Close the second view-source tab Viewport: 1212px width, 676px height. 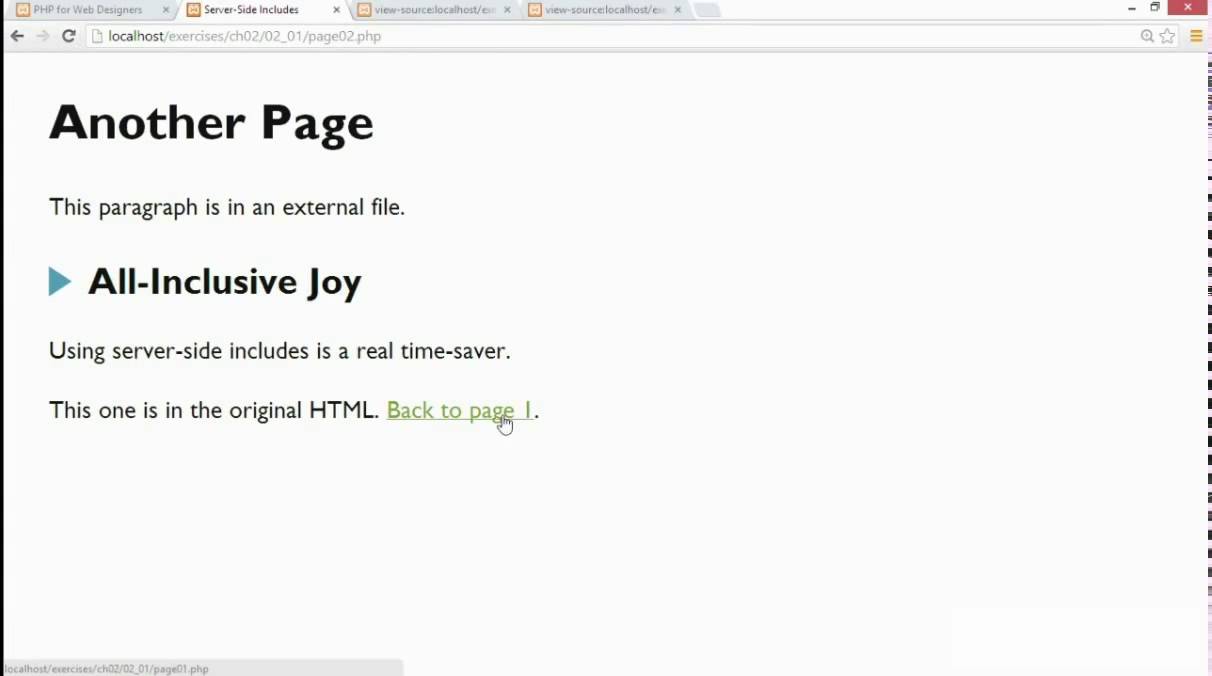[678, 10]
